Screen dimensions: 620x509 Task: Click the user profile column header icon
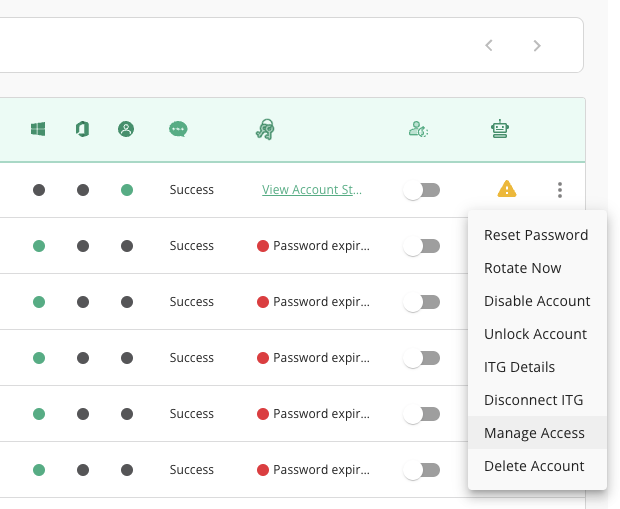click(126, 129)
